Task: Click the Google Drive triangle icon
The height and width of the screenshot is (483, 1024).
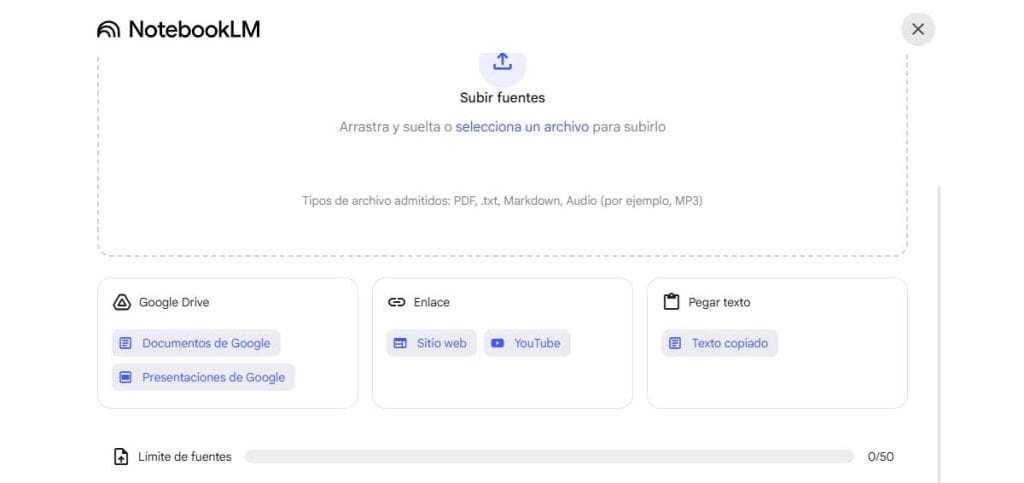Action: click(x=122, y=302)
